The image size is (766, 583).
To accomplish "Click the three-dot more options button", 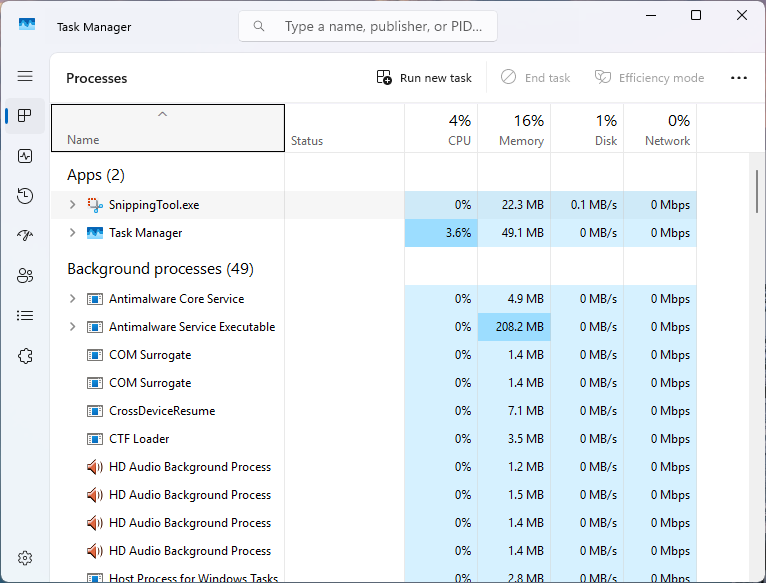I will tap(739, 78).
